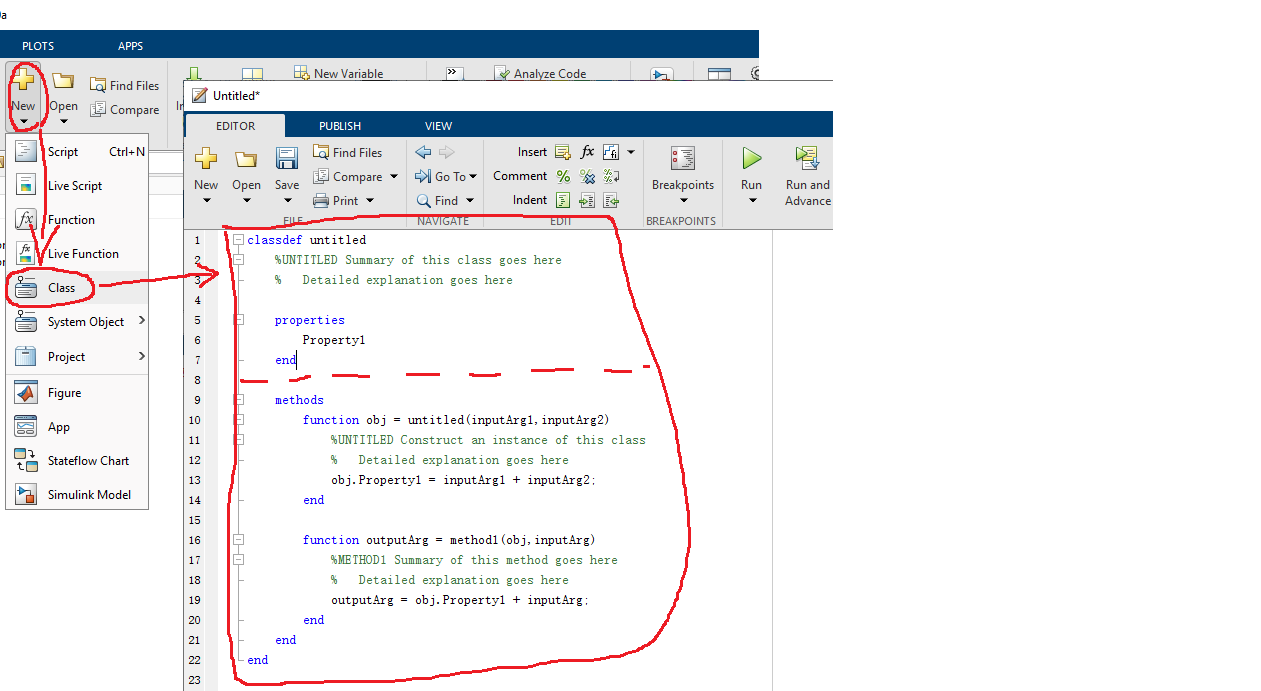Open the dropdown arrow under Editor New
Viewport: 1261px width, 691px height.
click(206, 200)
